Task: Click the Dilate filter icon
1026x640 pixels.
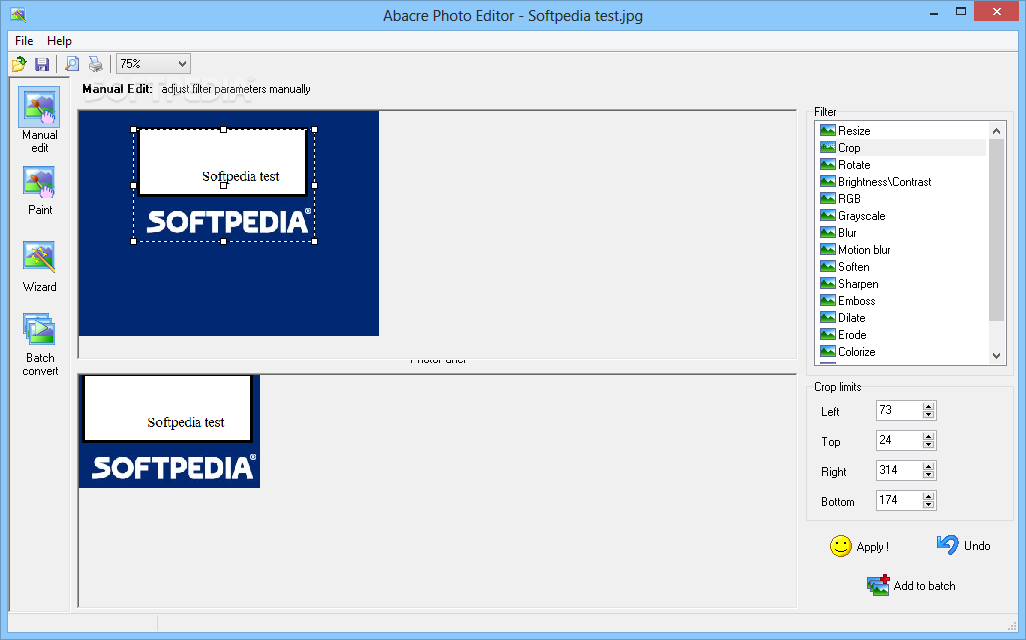Action: click(828, 317)
